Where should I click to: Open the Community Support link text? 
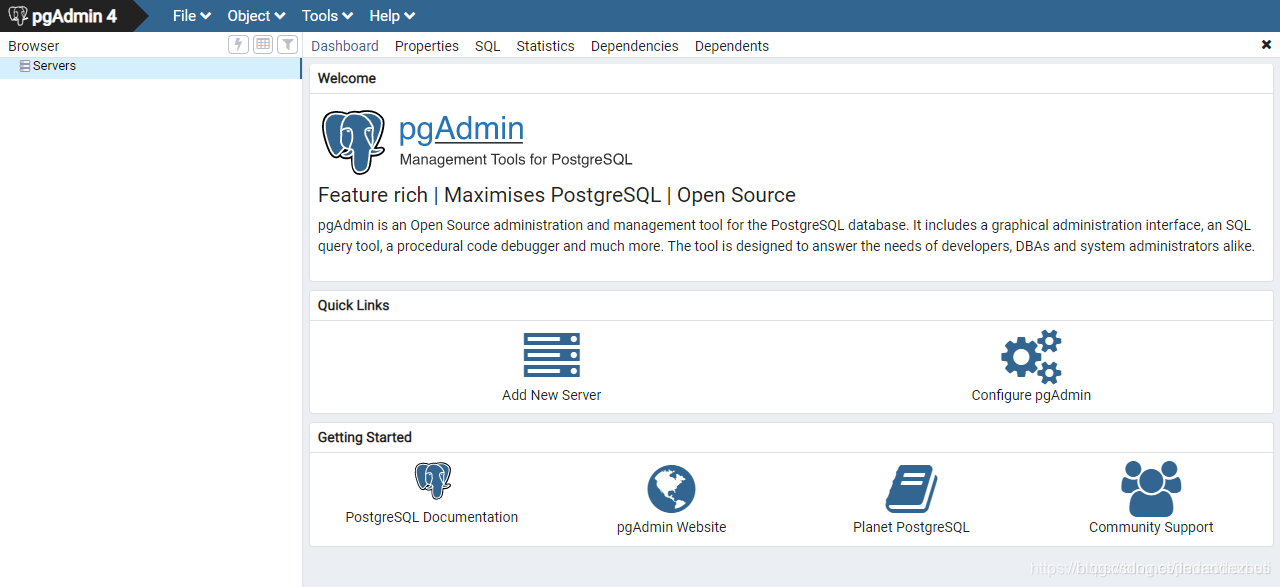point(1151,527)
